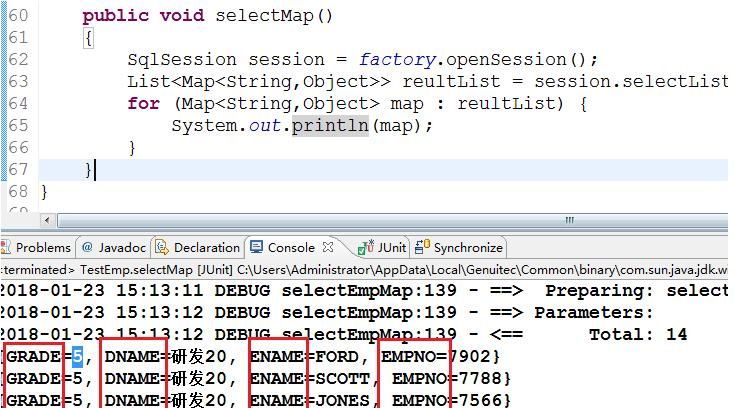Click the selected 5 in first GRADE row

[76, 356]
